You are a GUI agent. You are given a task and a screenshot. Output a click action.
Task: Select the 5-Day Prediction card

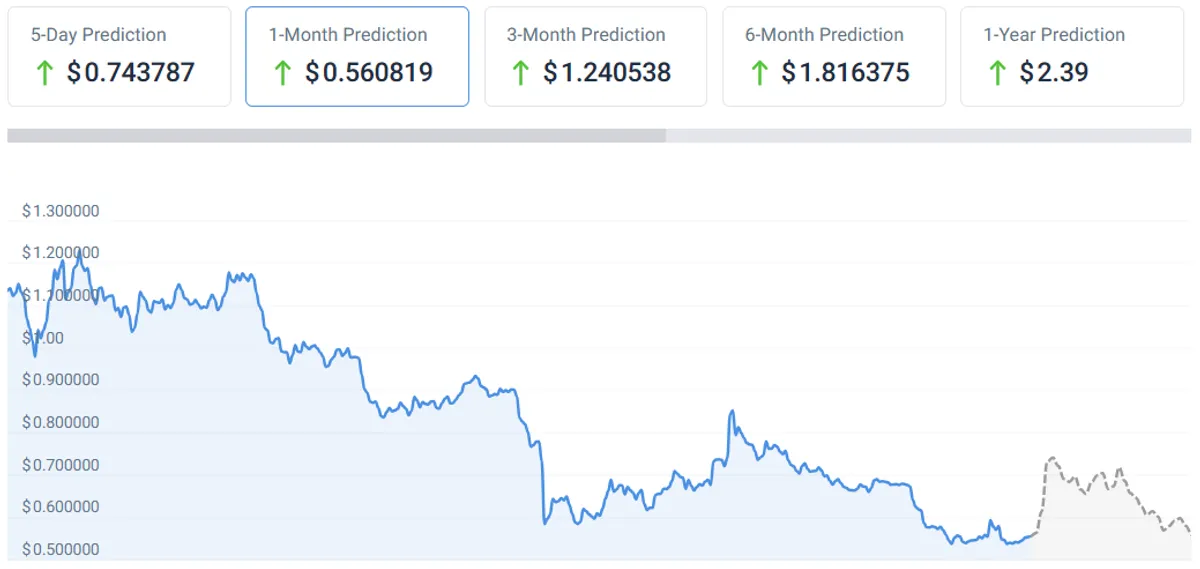click(119, 56)
